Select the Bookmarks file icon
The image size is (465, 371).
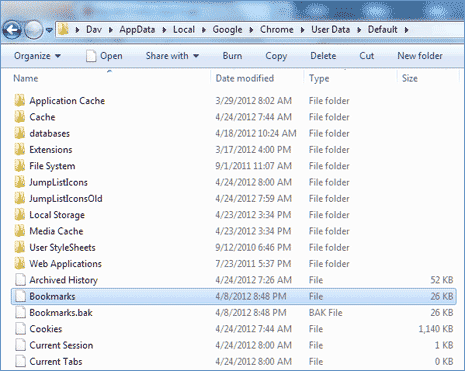[x=20, y=296]
